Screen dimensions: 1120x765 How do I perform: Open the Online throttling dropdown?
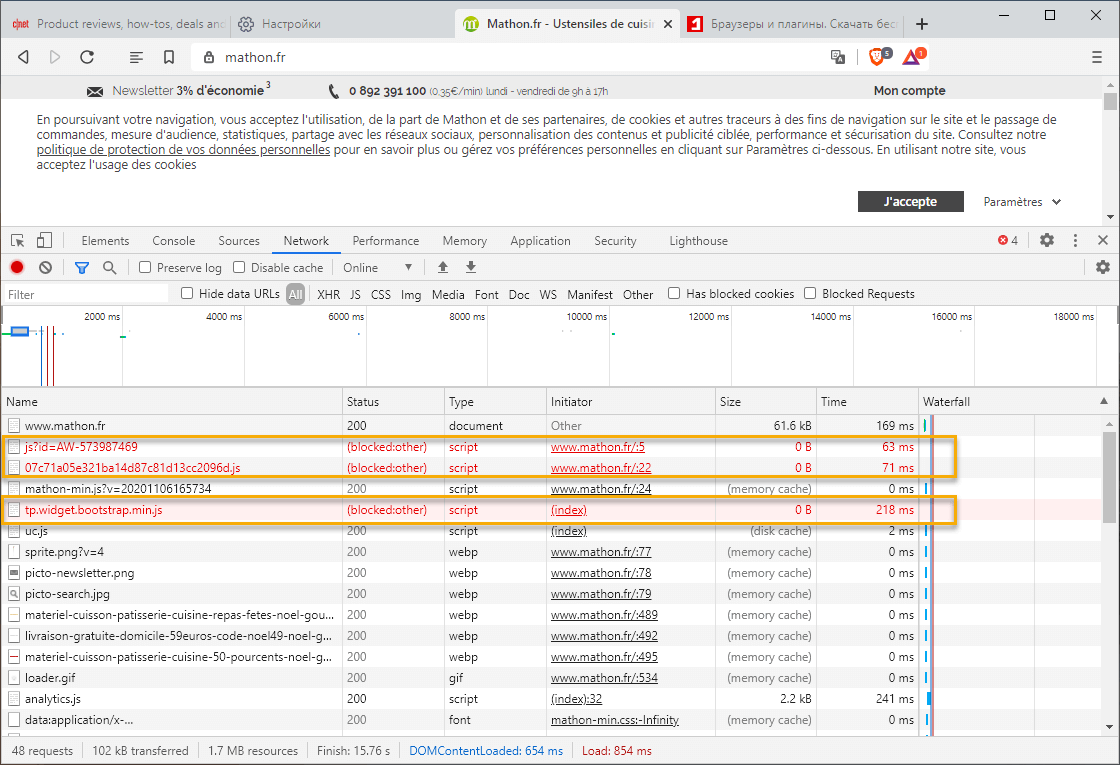[377, 268]
